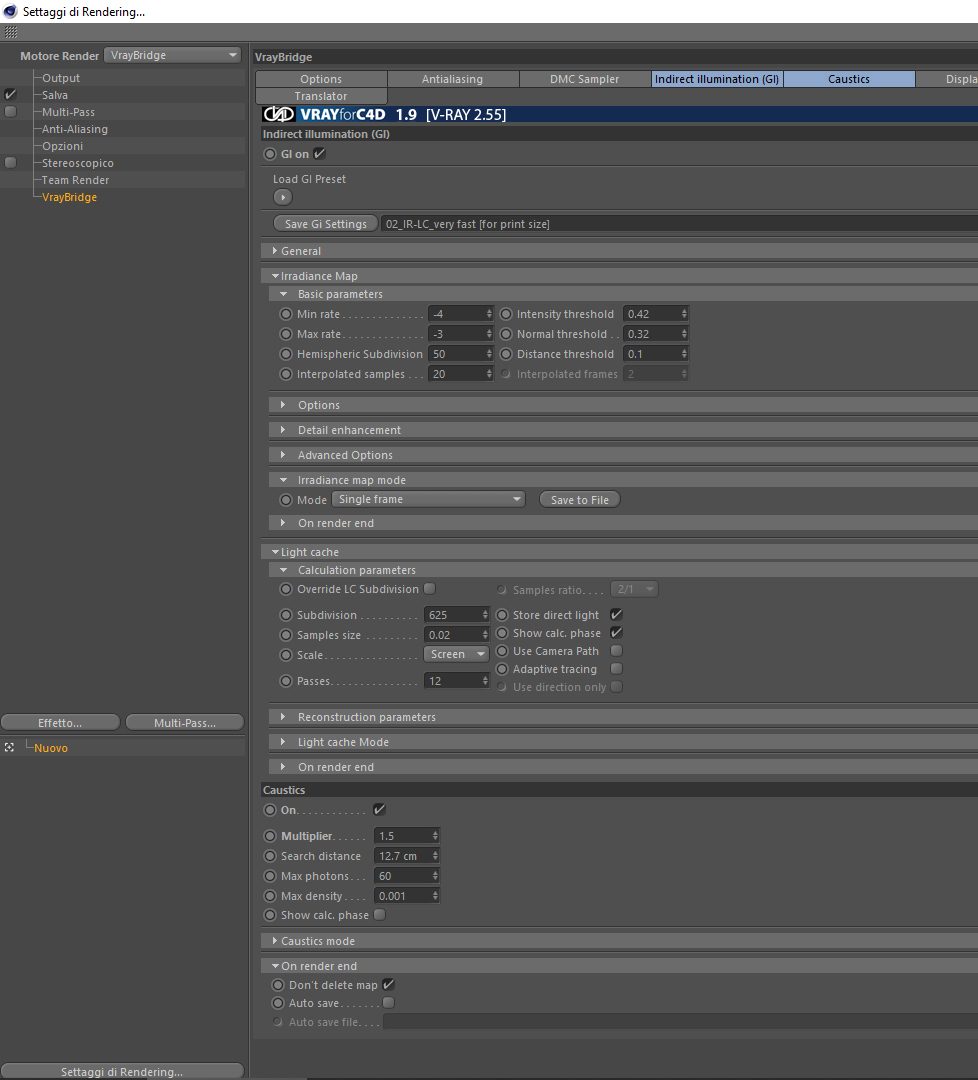Toggle Caustics On checkbox
The image size is (978, 1080).
[379, 809]
